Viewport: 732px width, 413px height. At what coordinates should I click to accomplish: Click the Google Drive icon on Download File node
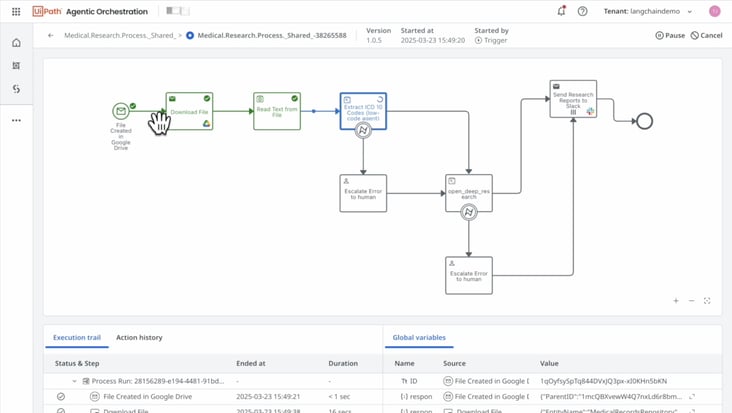click(x=206, y=124)
